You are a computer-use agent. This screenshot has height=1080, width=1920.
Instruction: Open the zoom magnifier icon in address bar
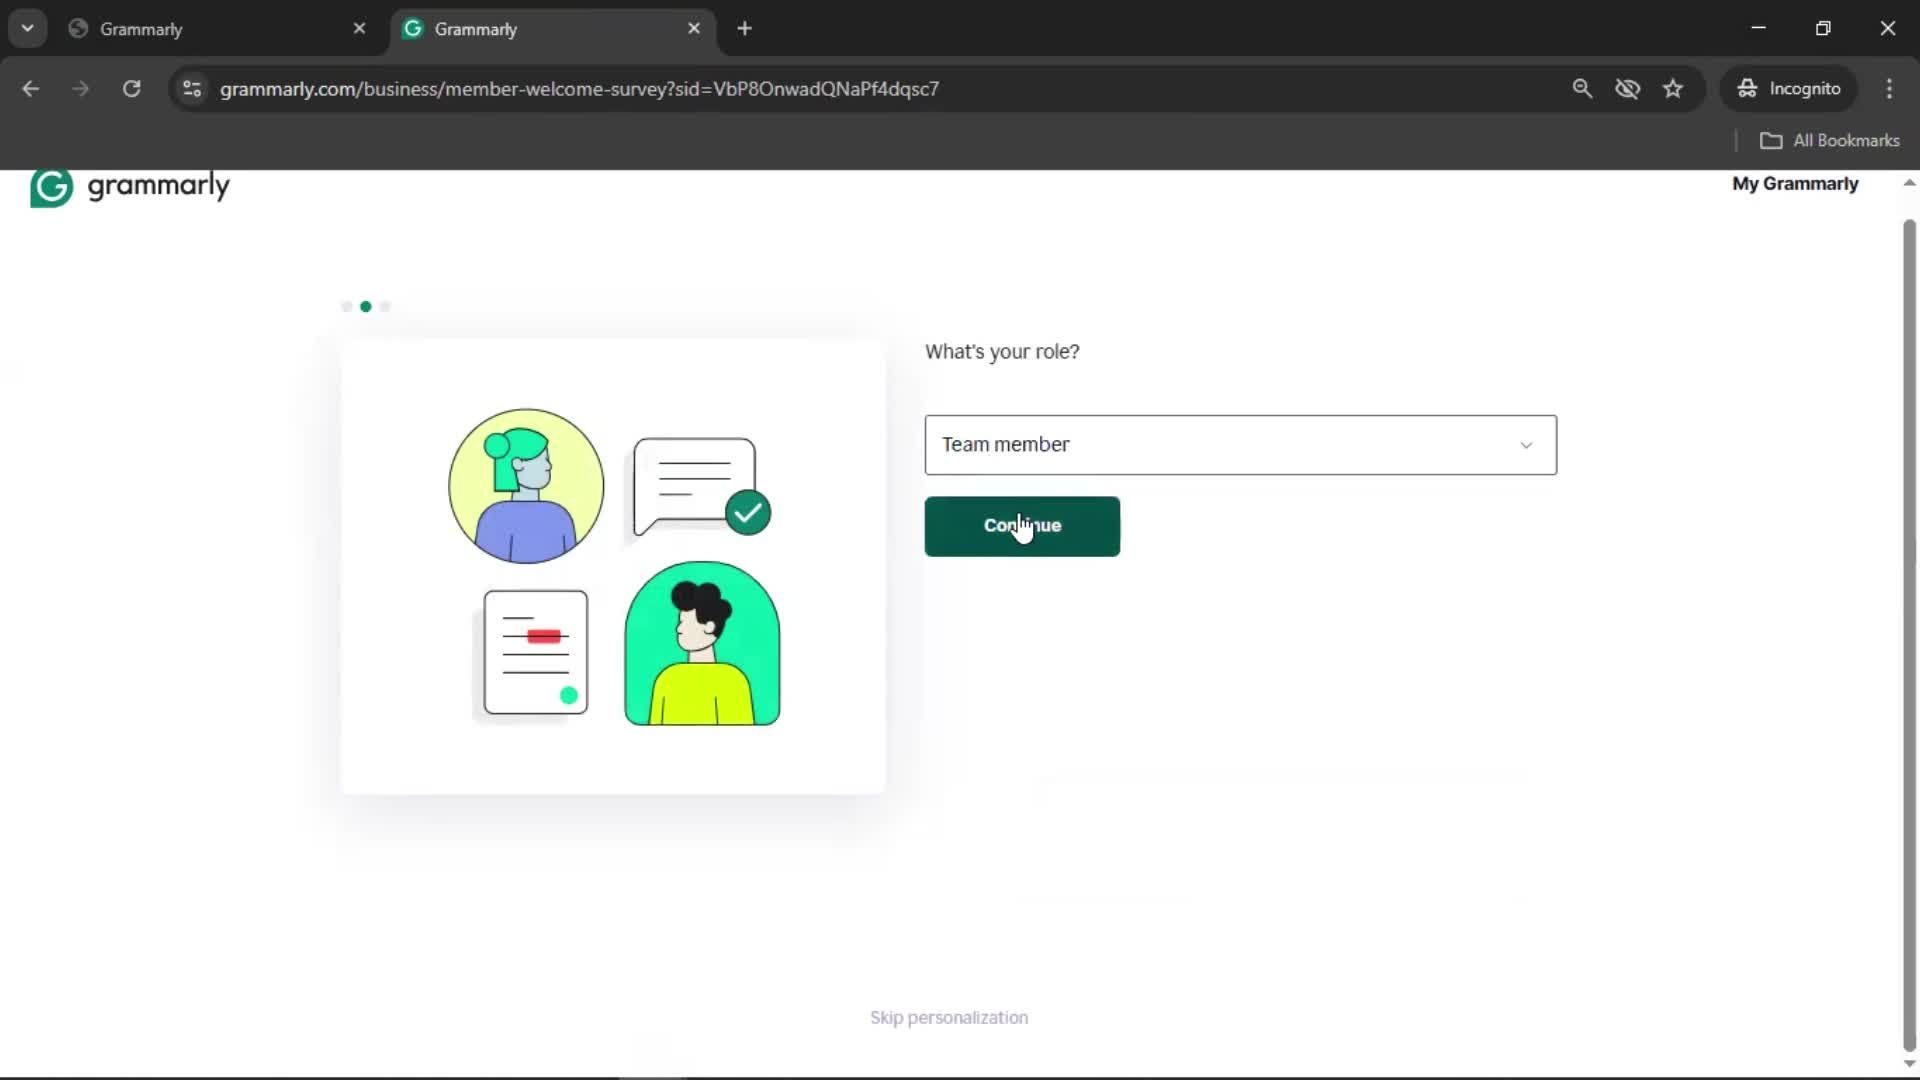pos(1582,89)
